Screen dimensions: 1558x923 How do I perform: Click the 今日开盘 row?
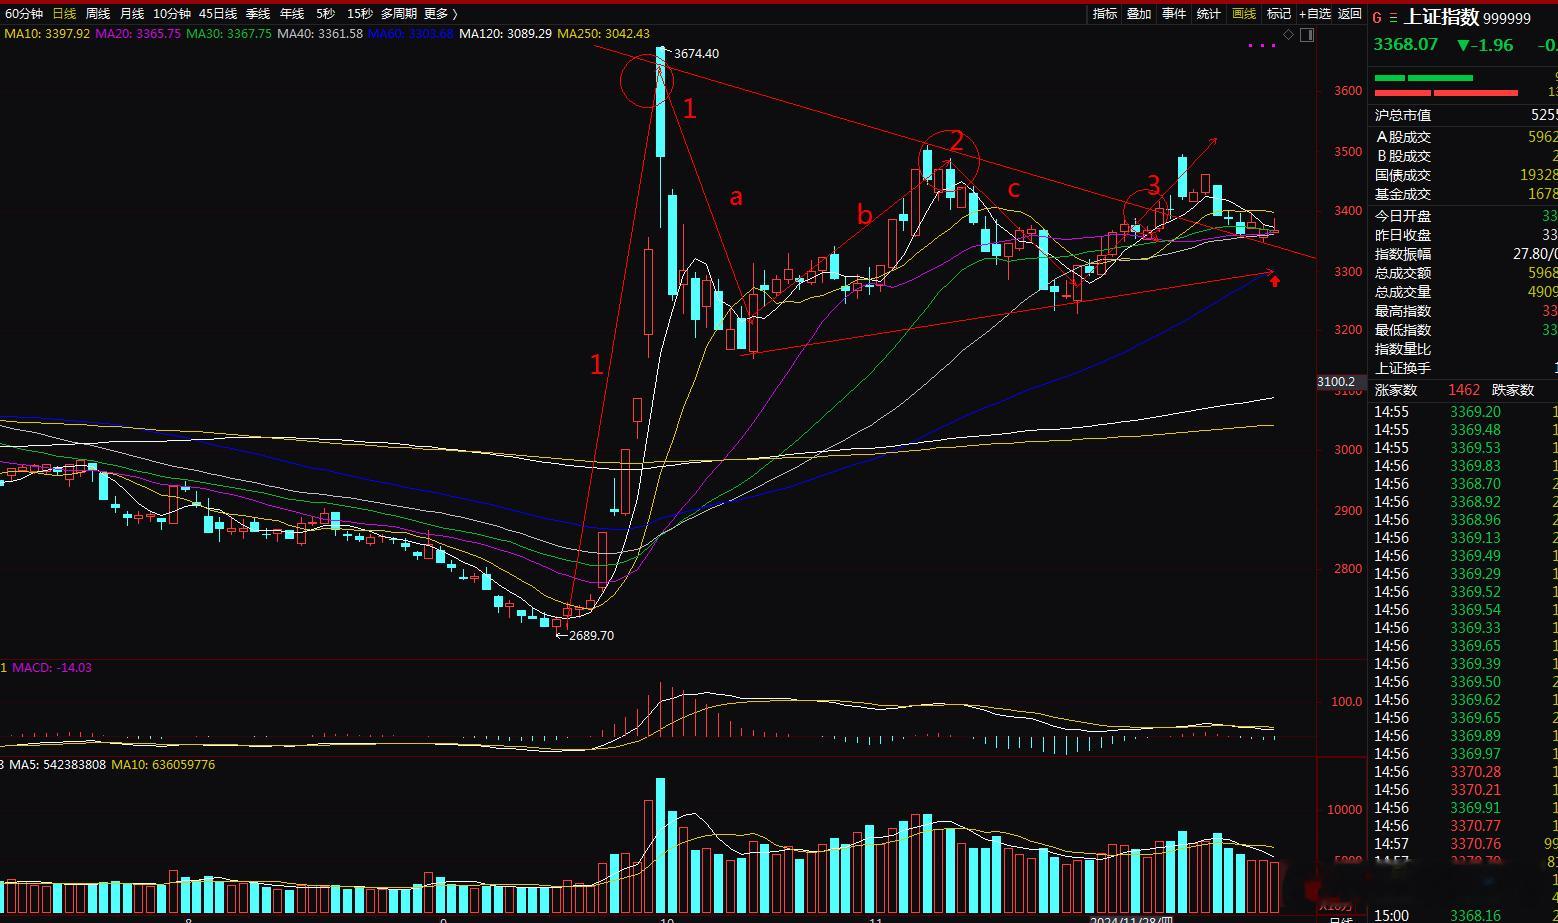pyautogui.click(x=1464, y=215)
